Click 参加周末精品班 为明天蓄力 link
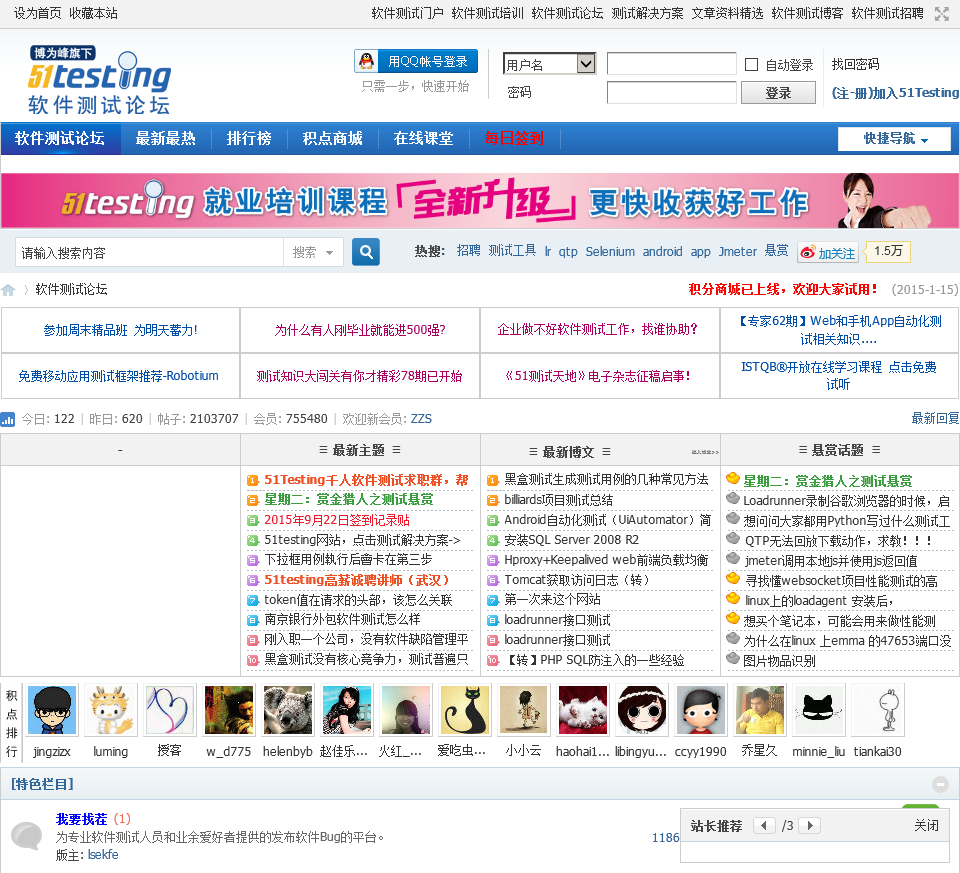Image resolution: width=960 pixels, height=873 pixels. 120,330
